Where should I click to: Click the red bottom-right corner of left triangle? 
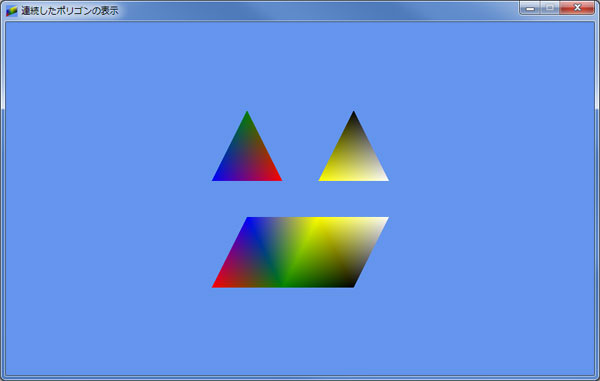[278, 178]
